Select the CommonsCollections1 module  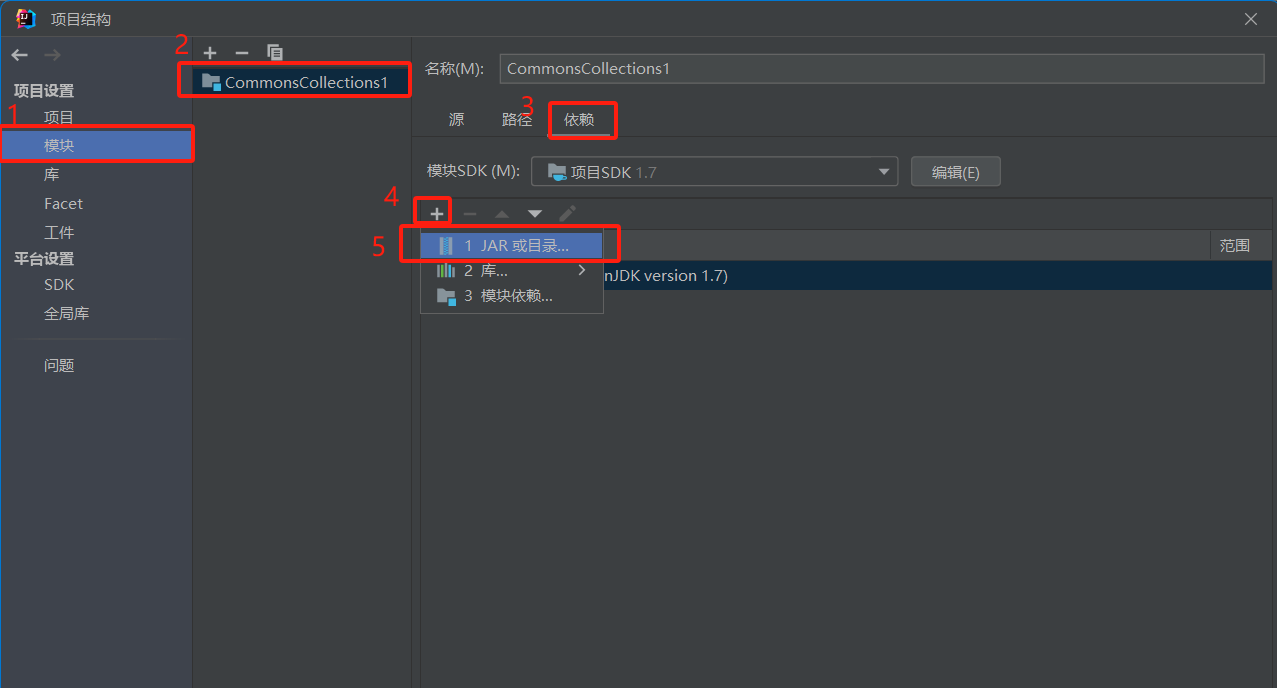(301, 82)
